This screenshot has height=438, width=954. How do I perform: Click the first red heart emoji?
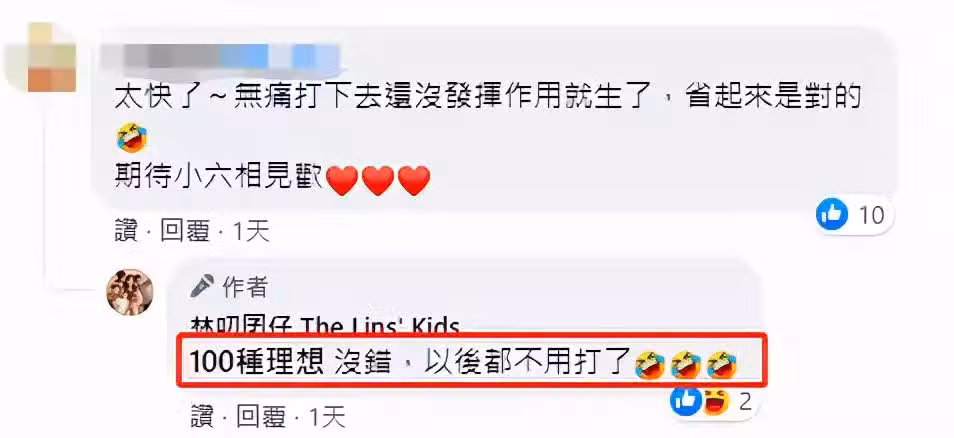pyautogui.click(x=343, y=181)
